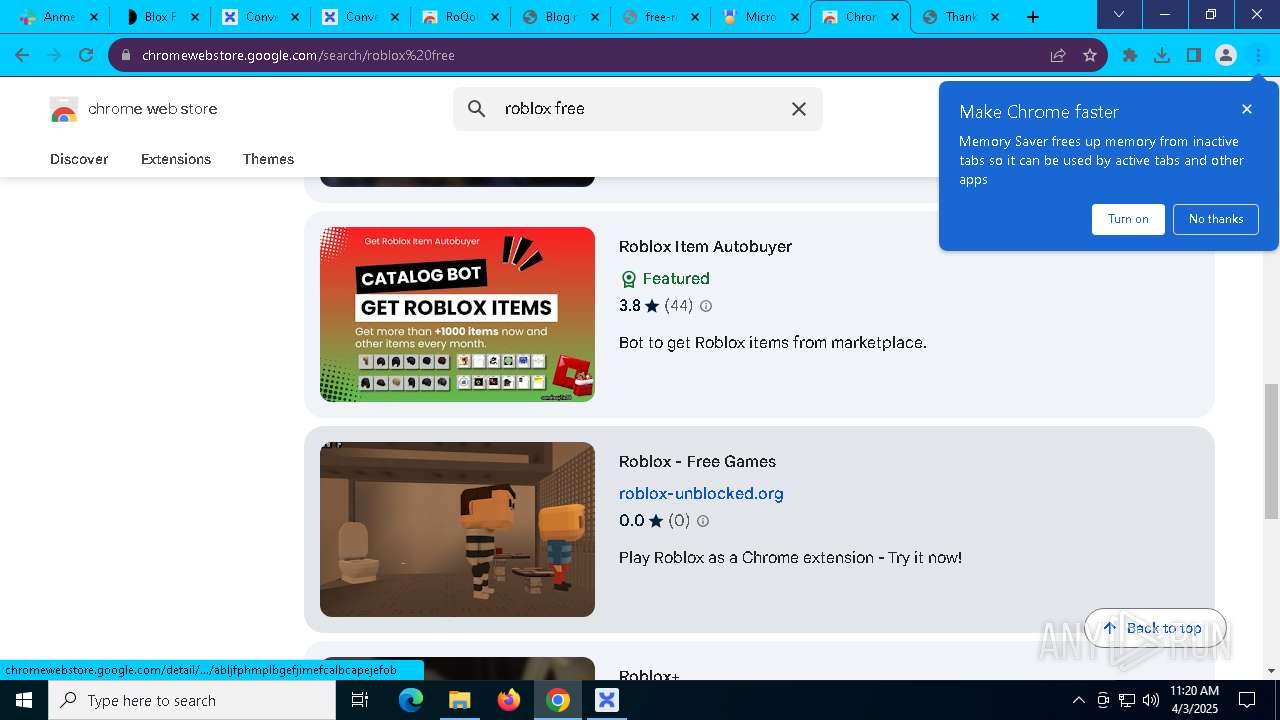Click the share page icon in address bar
Screen dimensions: 1280x720
click(x=1058, y=55)
